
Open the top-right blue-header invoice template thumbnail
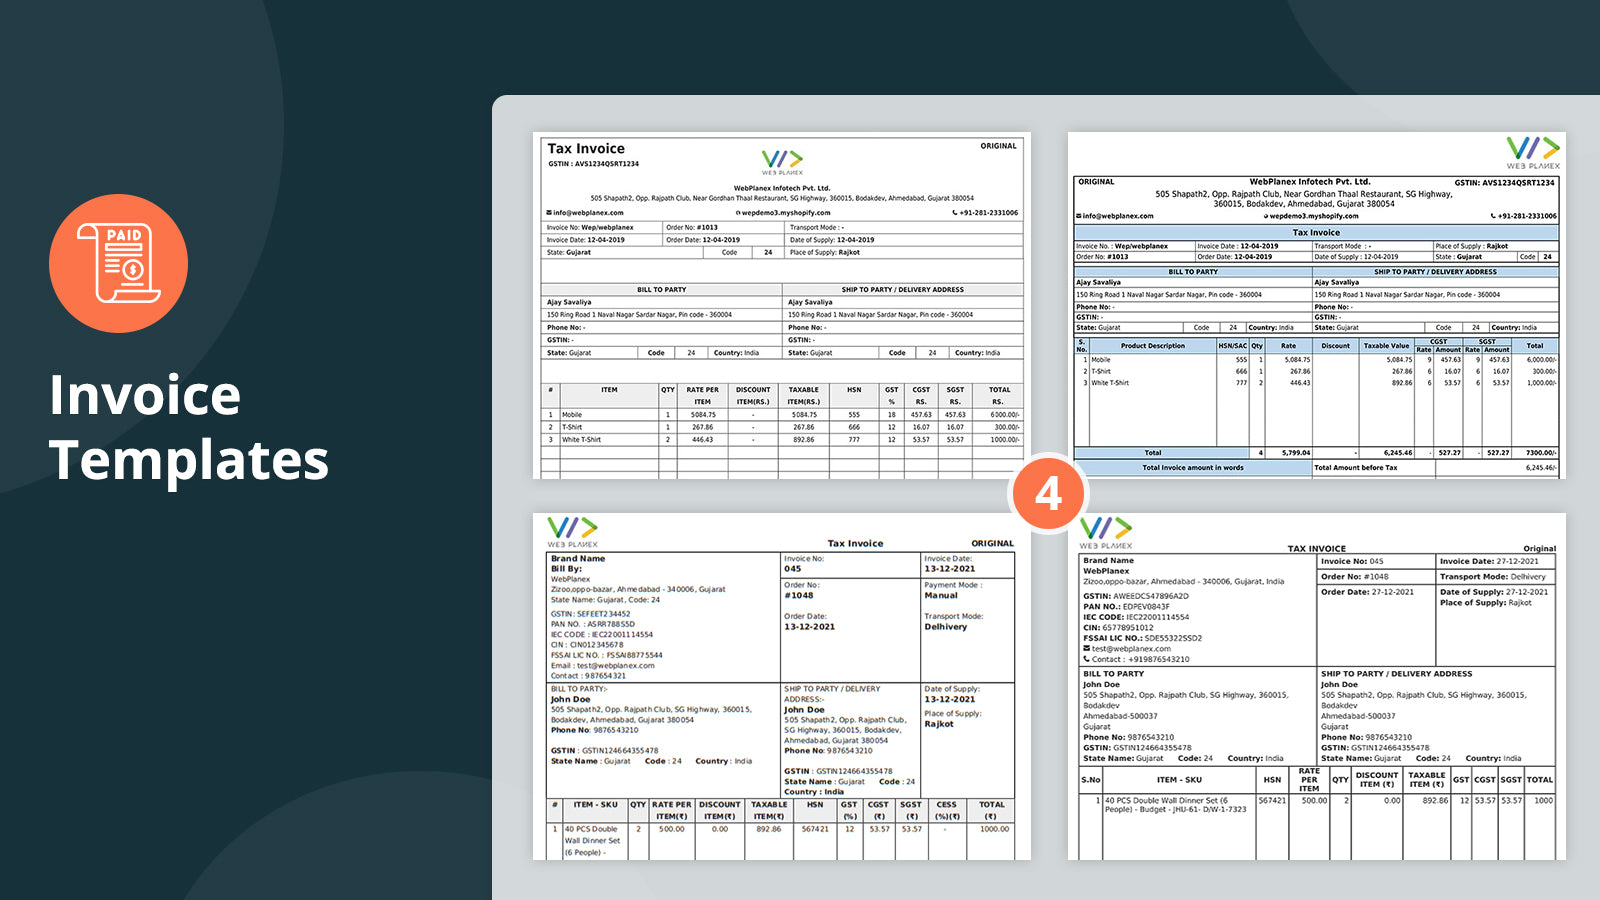[x=1317, y=305]
